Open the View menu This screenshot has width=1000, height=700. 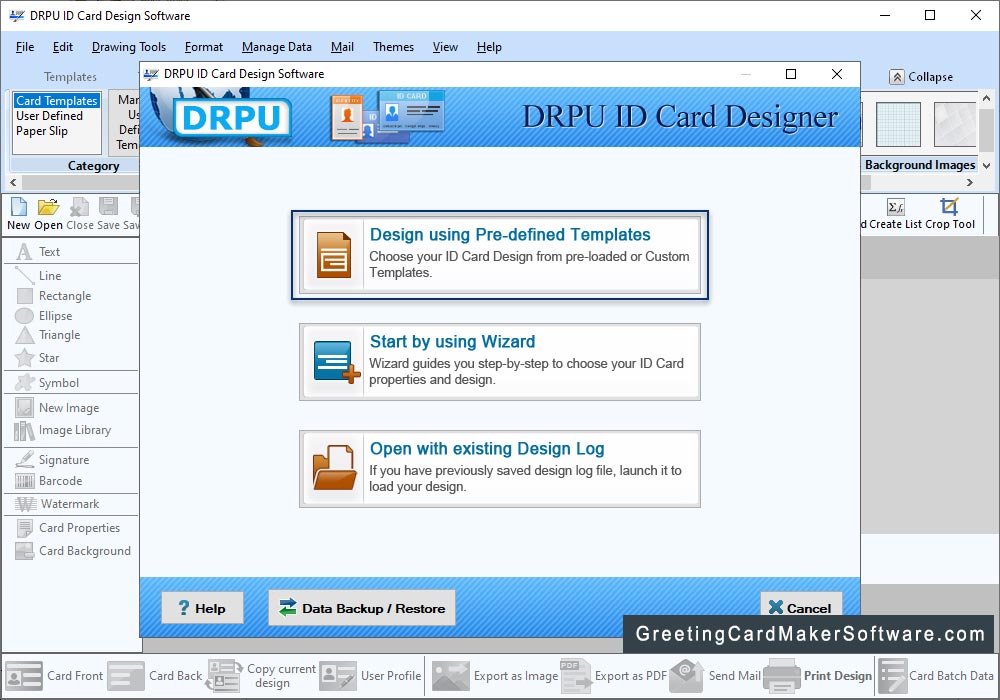(x=445, y=47)
